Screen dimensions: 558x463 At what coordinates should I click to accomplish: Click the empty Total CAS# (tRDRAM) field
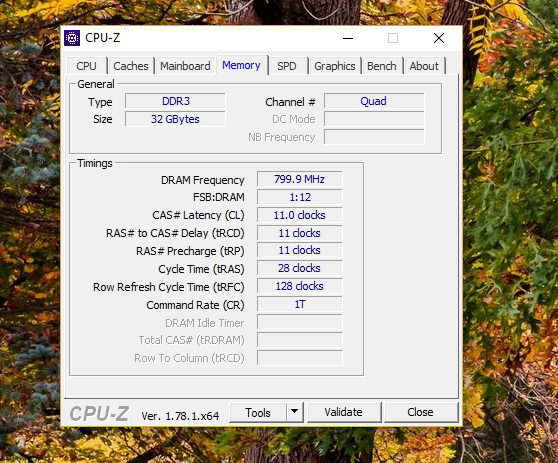(x=300, y=340)
